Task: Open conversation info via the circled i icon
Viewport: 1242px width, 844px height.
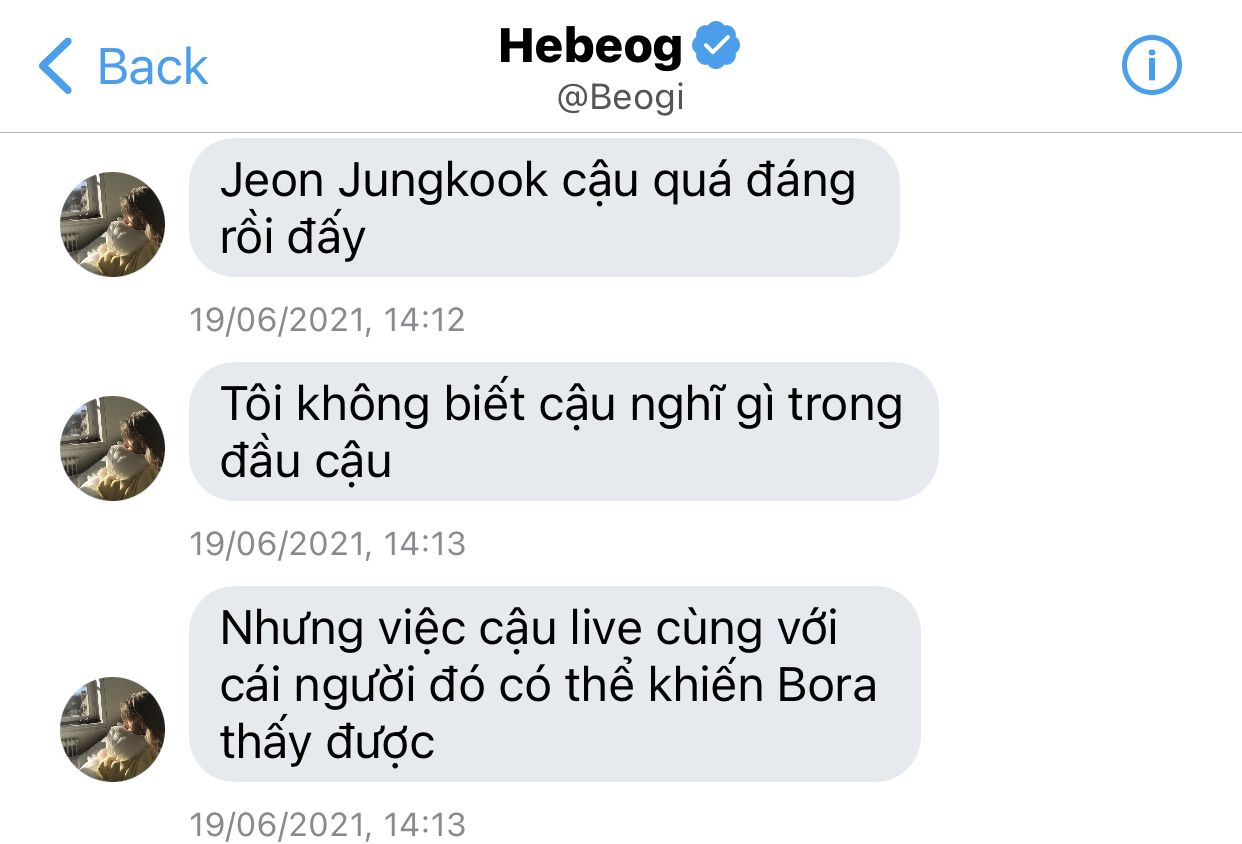Action: pyautogui.click(x=1151, y=67)
